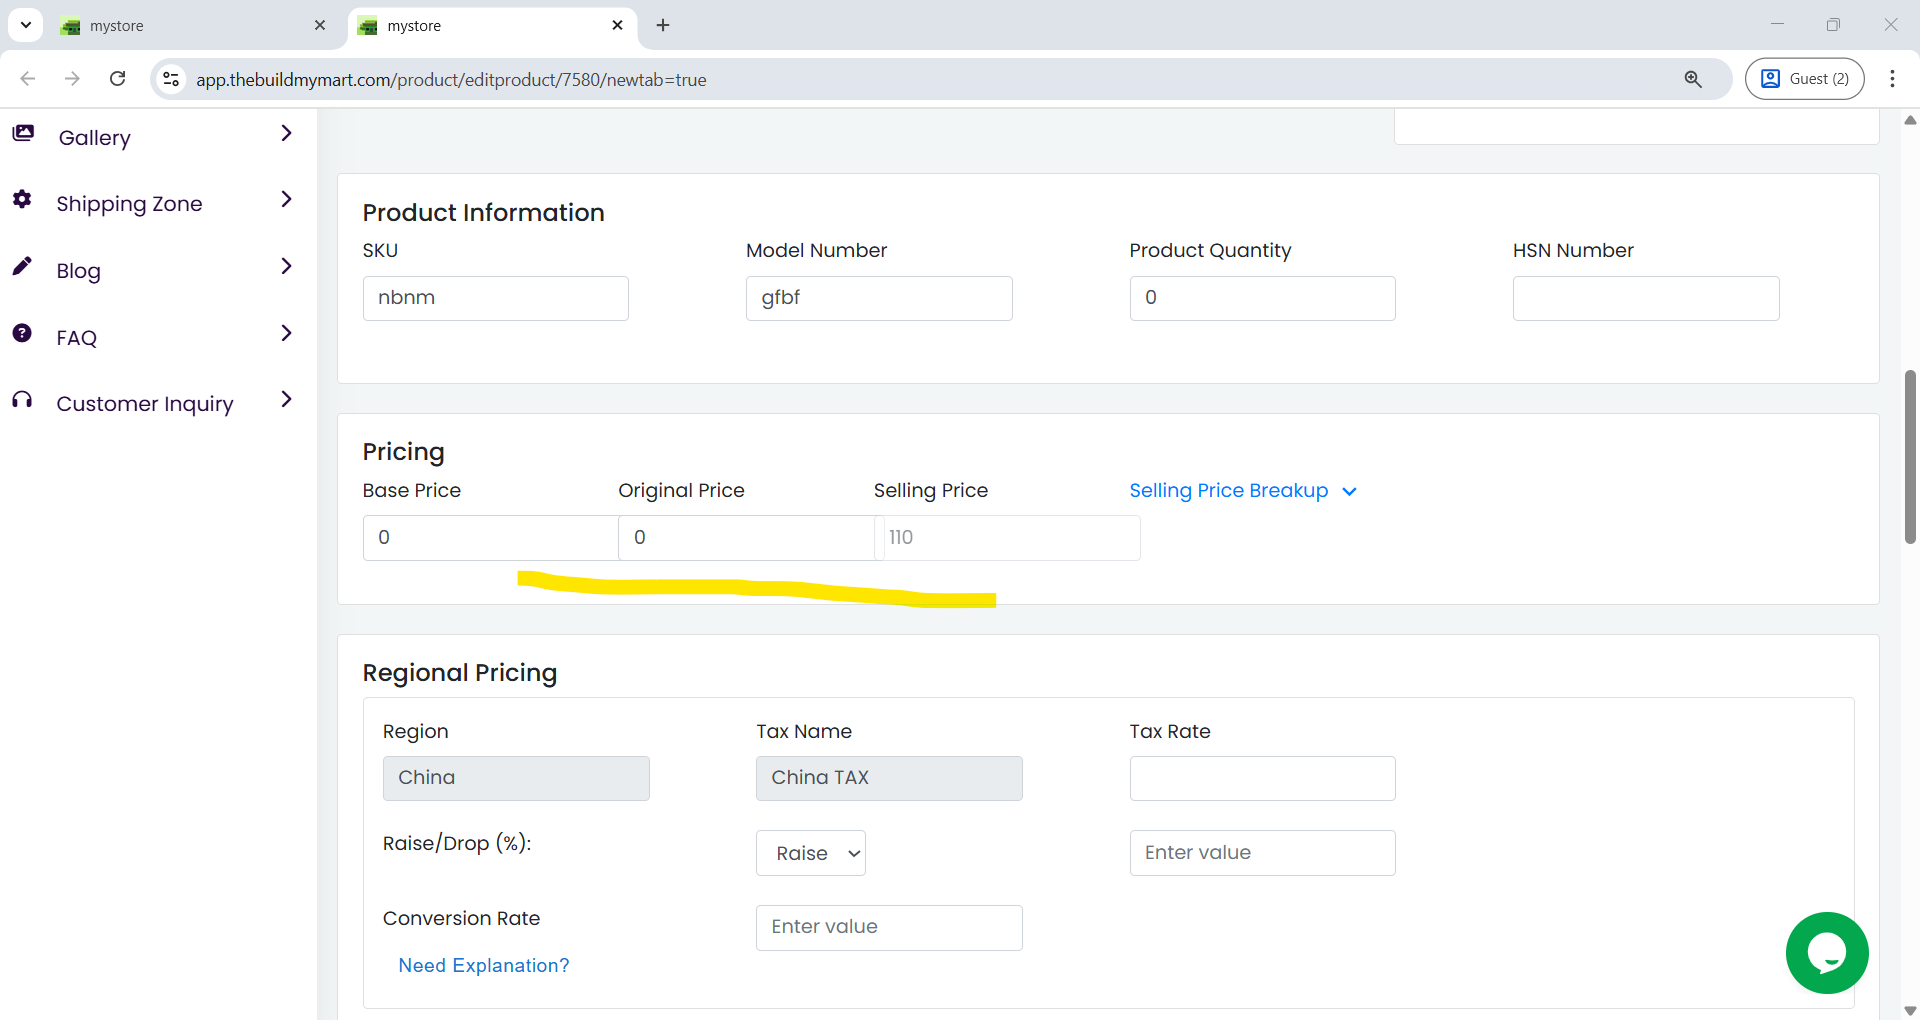
Task: Open the Raise/Drop dropdown
Action: coord(811,853)
